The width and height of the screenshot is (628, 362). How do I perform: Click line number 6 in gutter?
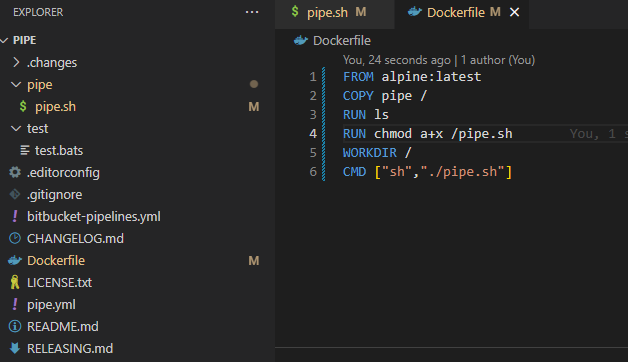[313, 172]
